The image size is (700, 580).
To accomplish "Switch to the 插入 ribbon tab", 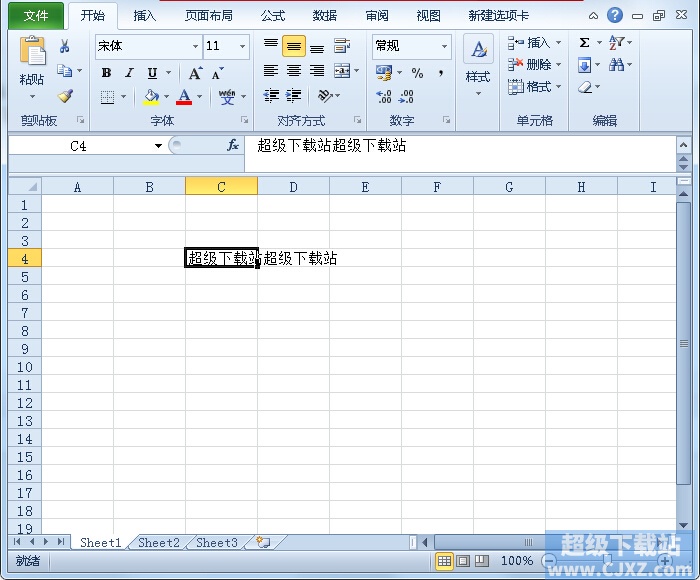I will click(x=145, y=16).
